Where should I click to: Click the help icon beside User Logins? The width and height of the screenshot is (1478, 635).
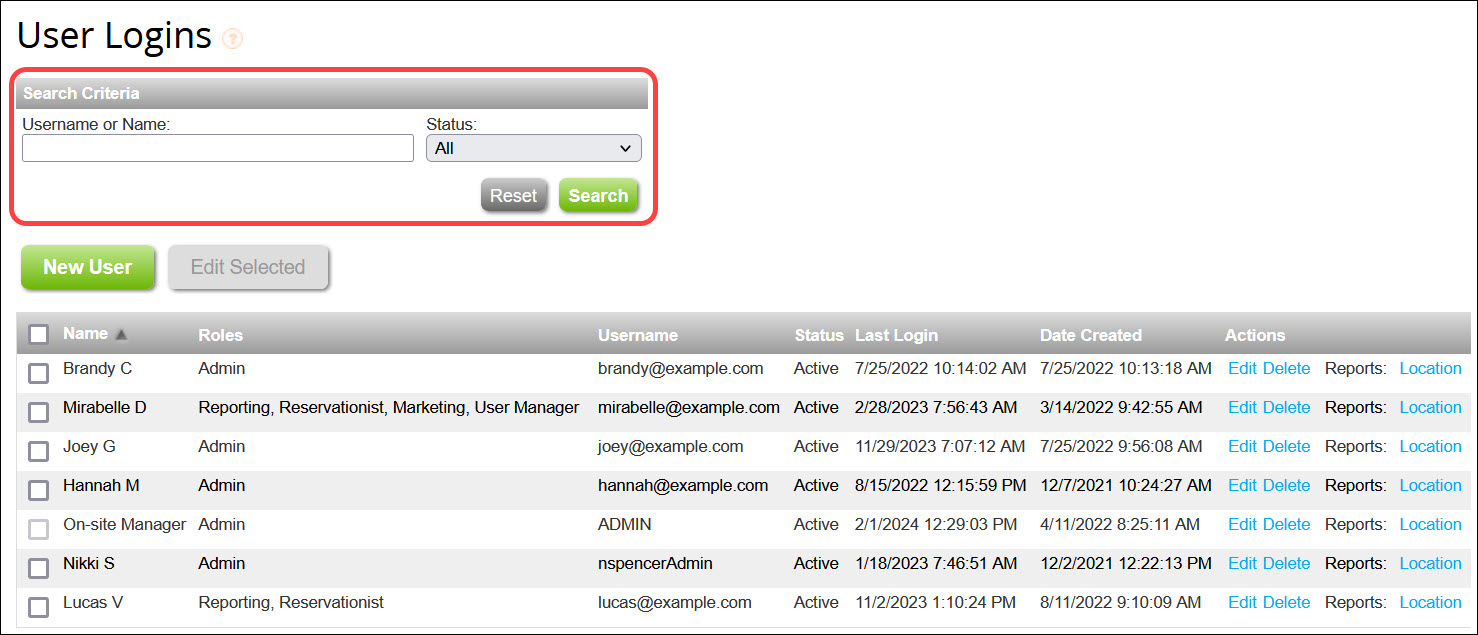tap(233, 37)
